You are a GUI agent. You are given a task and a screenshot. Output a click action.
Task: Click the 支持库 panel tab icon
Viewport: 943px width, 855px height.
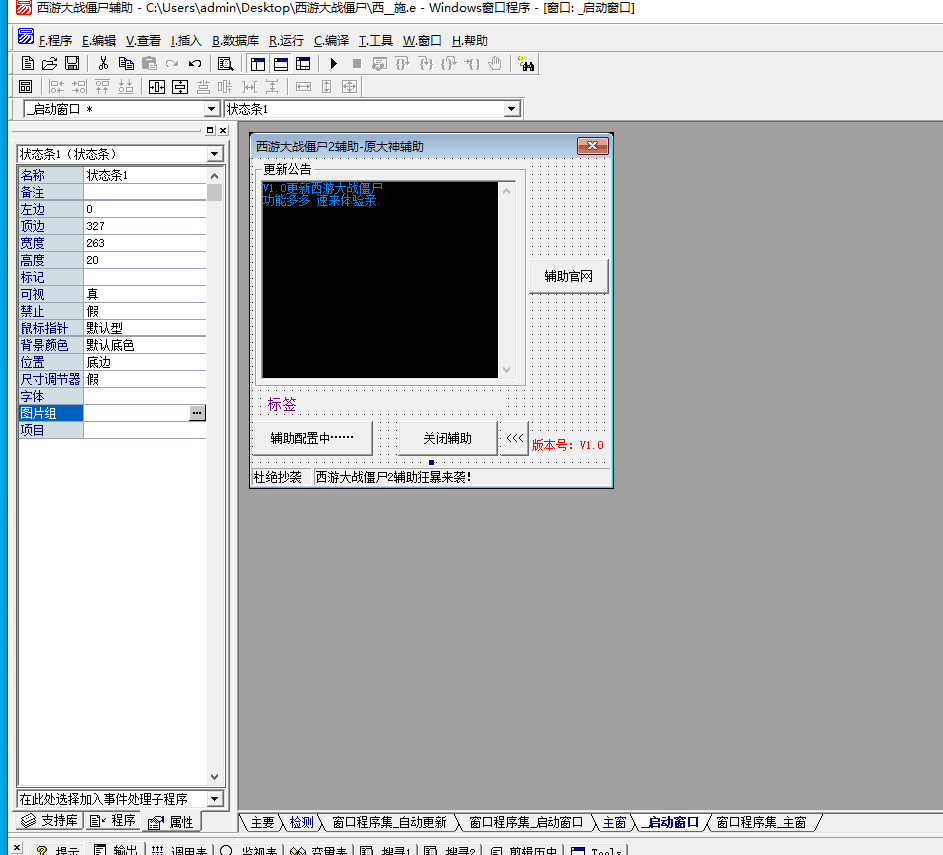28,820
